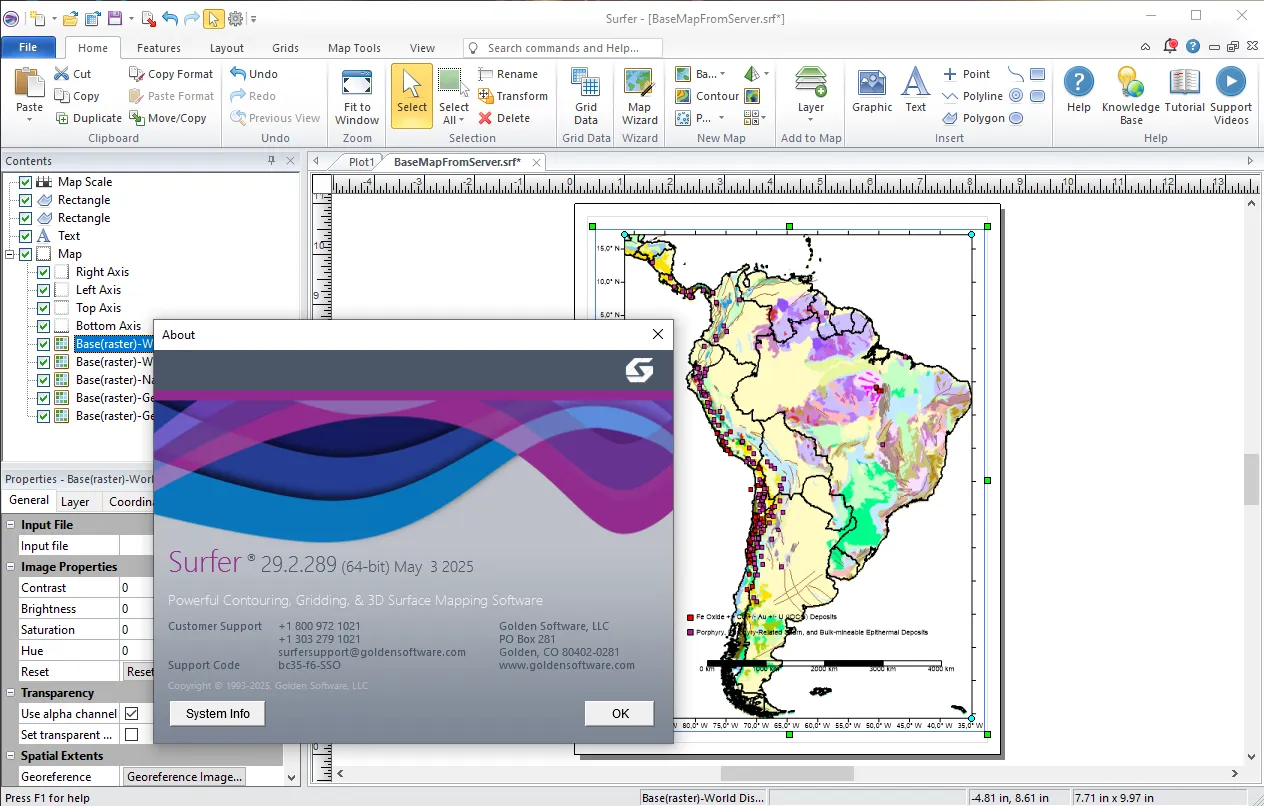Click the Search commands and Help field
Viewport: 1264px width, 806px height.
click(565, 47)
